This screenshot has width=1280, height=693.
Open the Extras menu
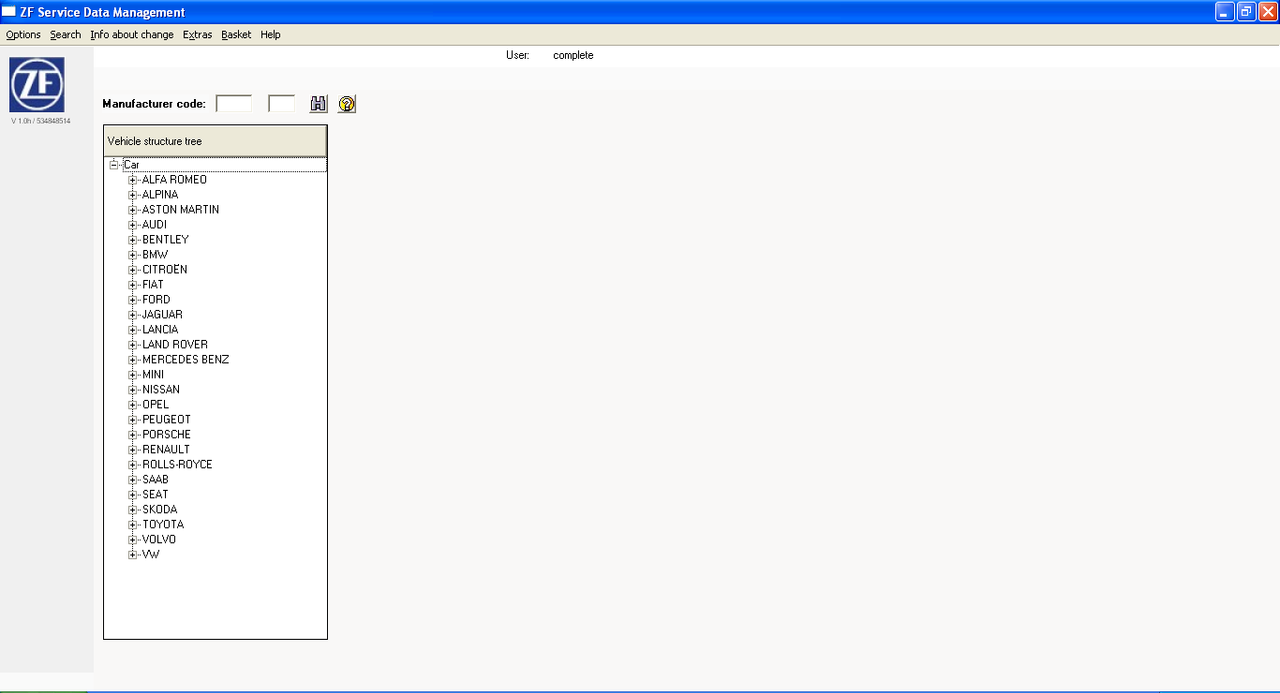tap(198, 35)
